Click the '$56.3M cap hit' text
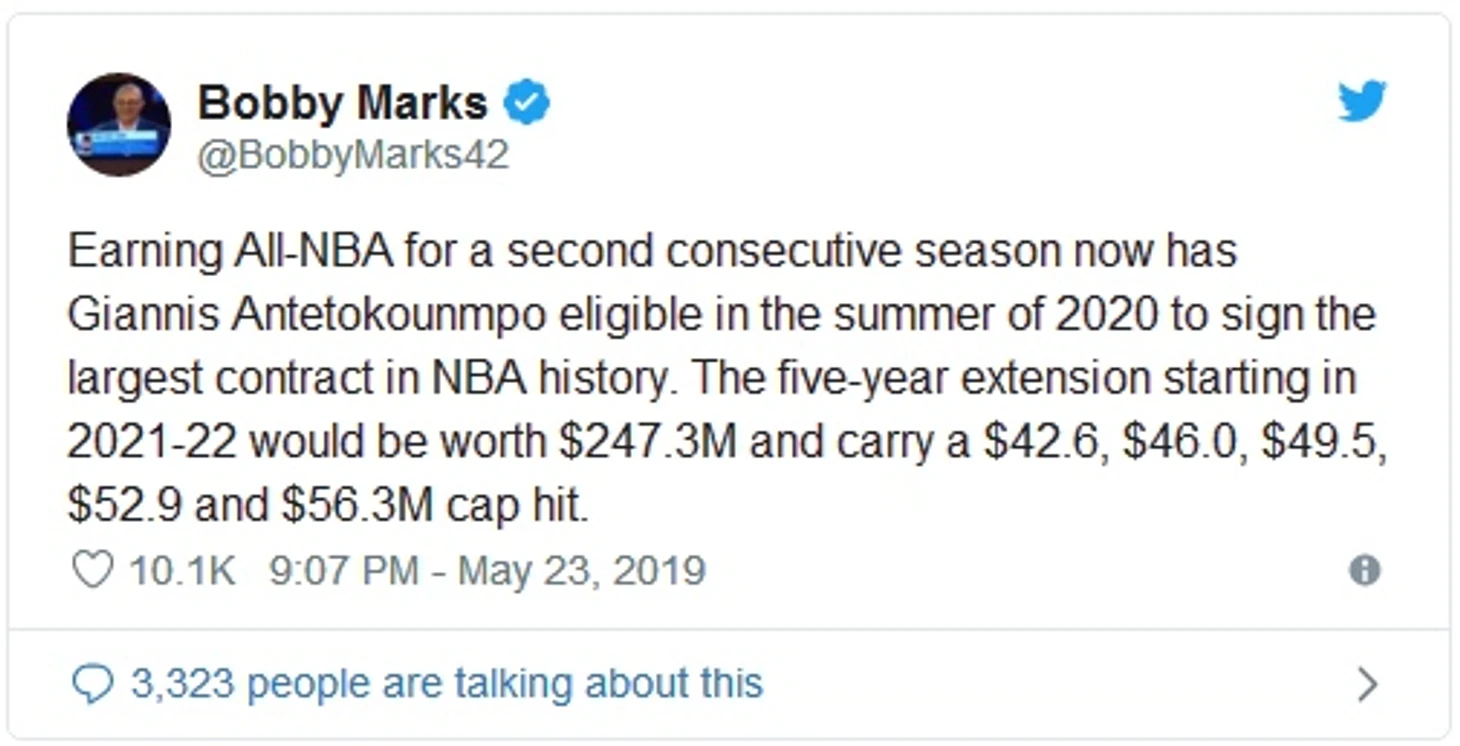Image resolution: width=1460 pixels, height=746 pixels. (x=435, y=507)
